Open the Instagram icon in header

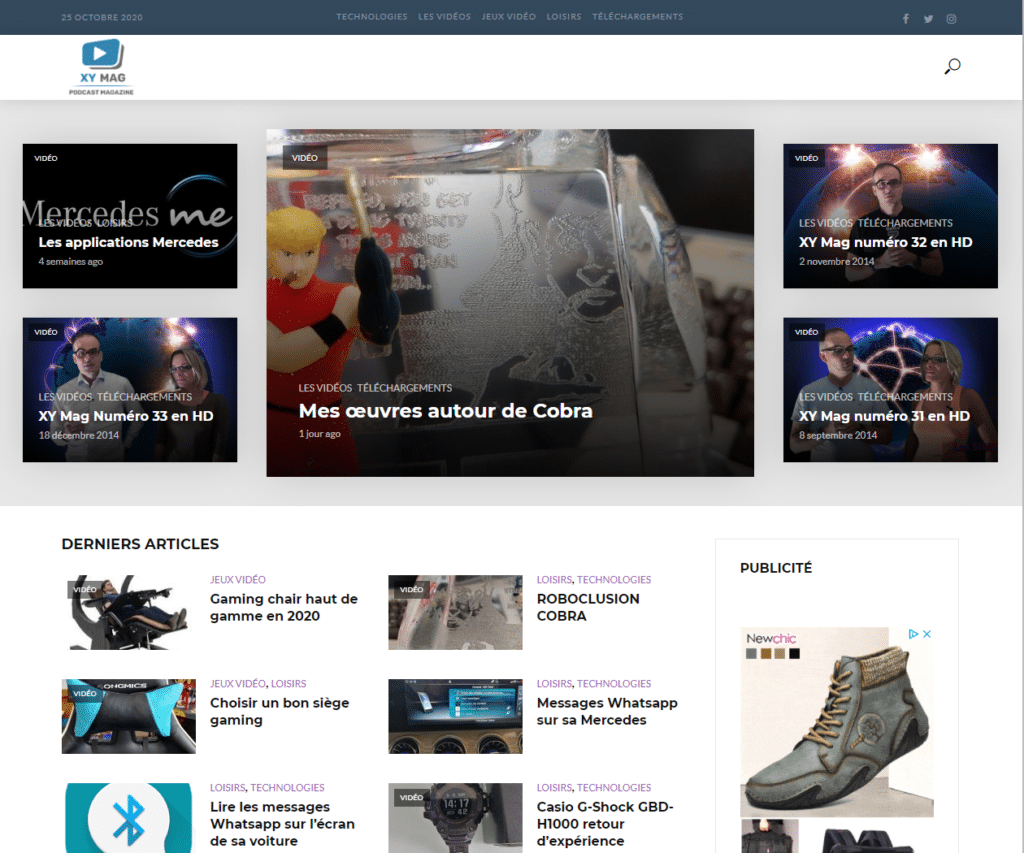[x=951, y=19]
